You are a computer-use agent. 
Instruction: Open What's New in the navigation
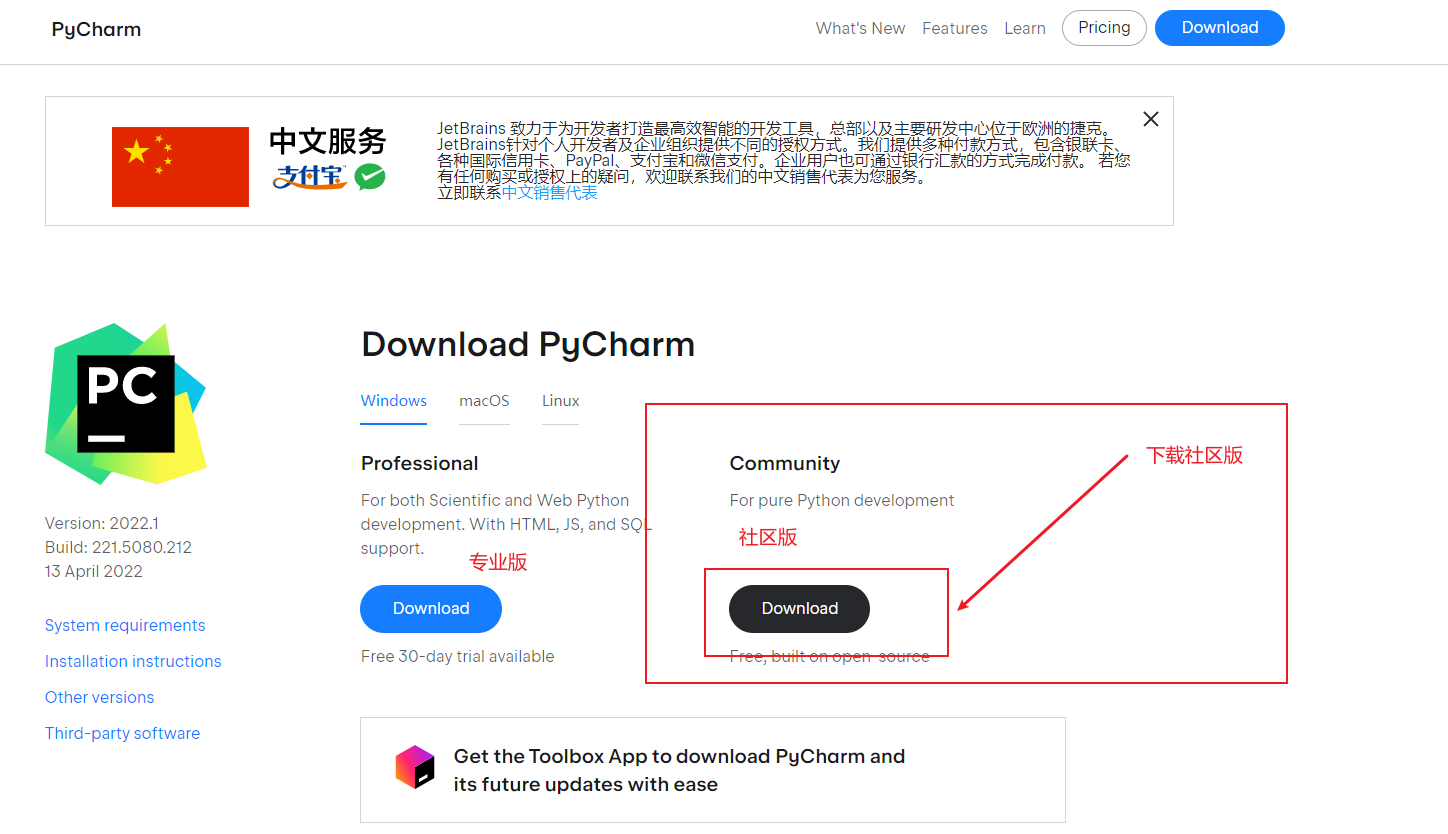(x=860, y=29)
